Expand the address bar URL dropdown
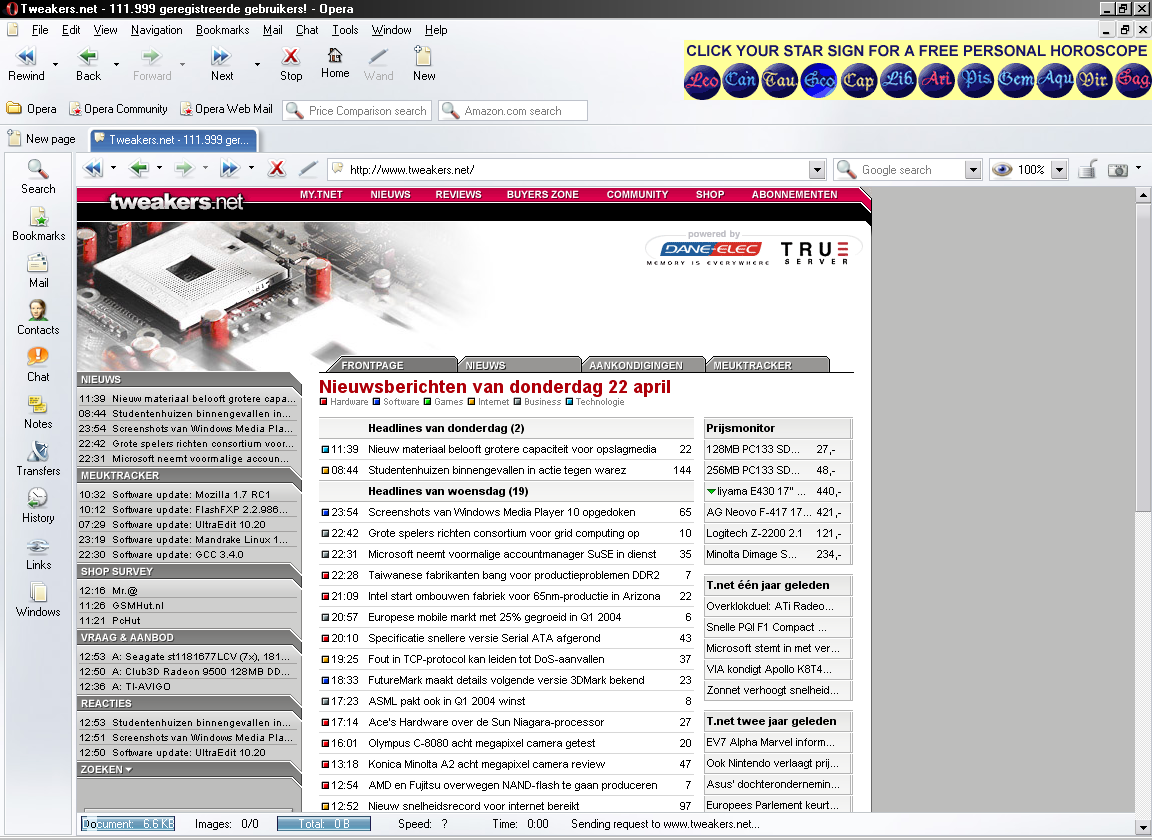The image size is (1152, 840). [x=817, y=170]
